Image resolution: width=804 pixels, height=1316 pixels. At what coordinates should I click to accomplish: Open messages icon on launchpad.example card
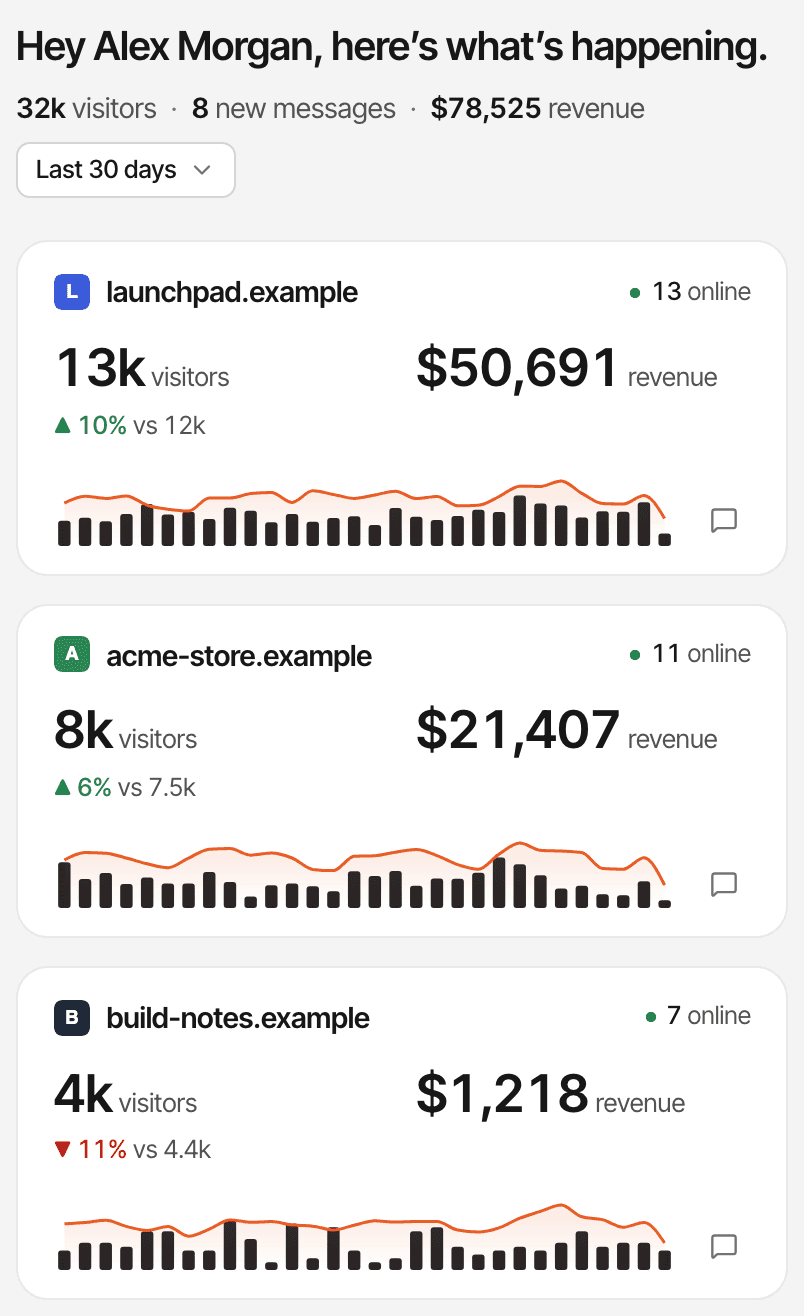click(x=723, y=520)
